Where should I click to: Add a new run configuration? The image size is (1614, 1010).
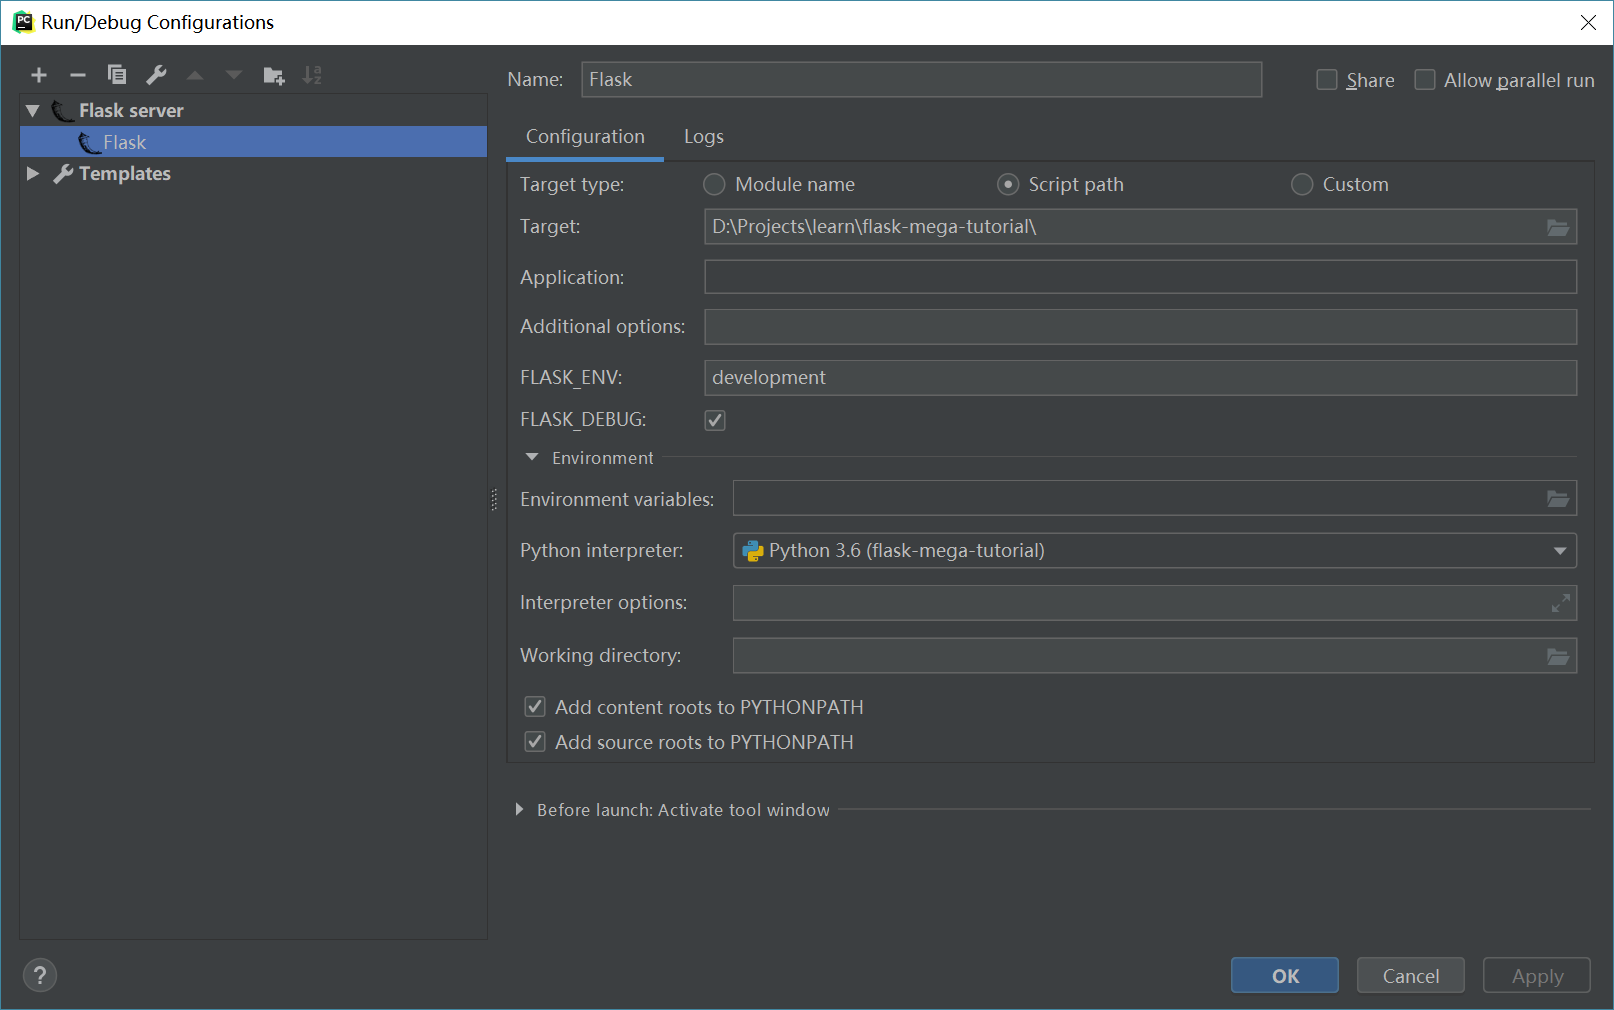pyautogui.click(x=38, y=74)
